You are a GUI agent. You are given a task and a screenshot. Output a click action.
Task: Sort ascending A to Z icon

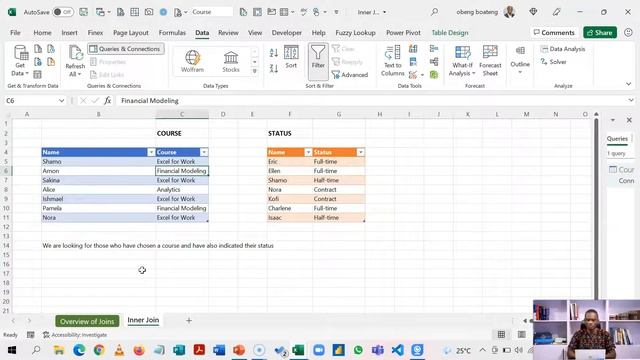pos(273,52)
